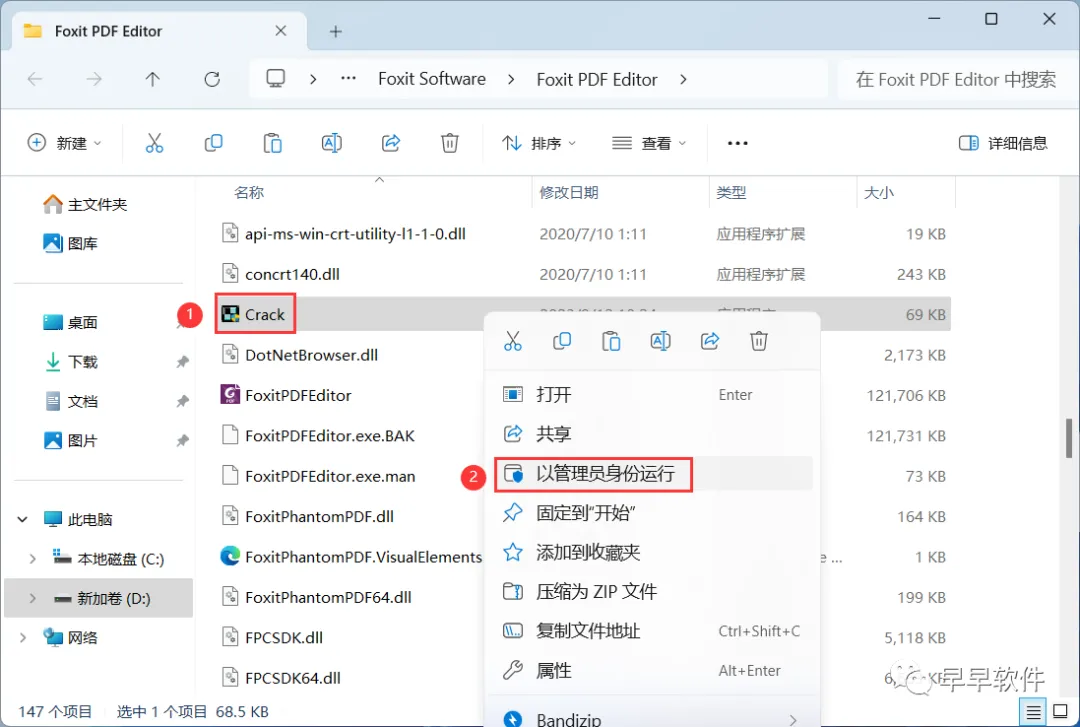Switch to the details list view icon

coord(1033,712)
